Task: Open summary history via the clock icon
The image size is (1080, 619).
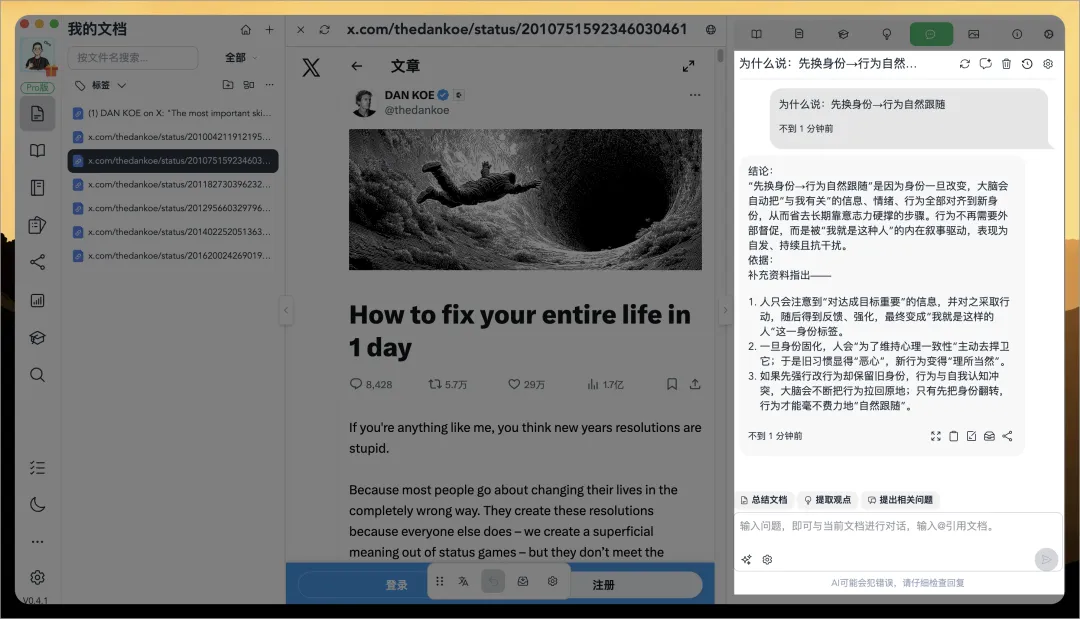Action: [x=1026, y=63]
